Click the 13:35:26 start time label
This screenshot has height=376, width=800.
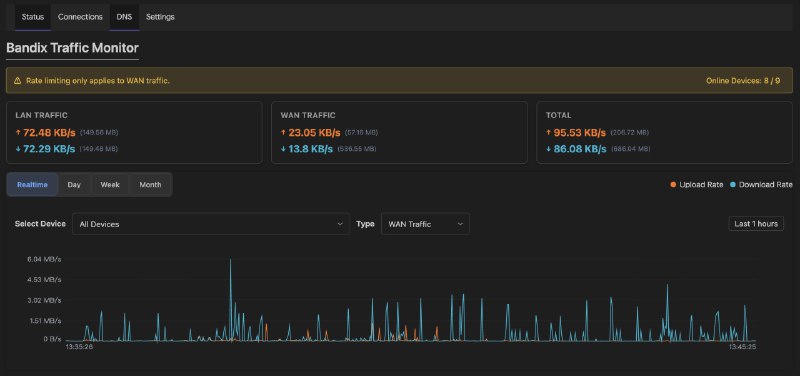click(x=79, y=347)
